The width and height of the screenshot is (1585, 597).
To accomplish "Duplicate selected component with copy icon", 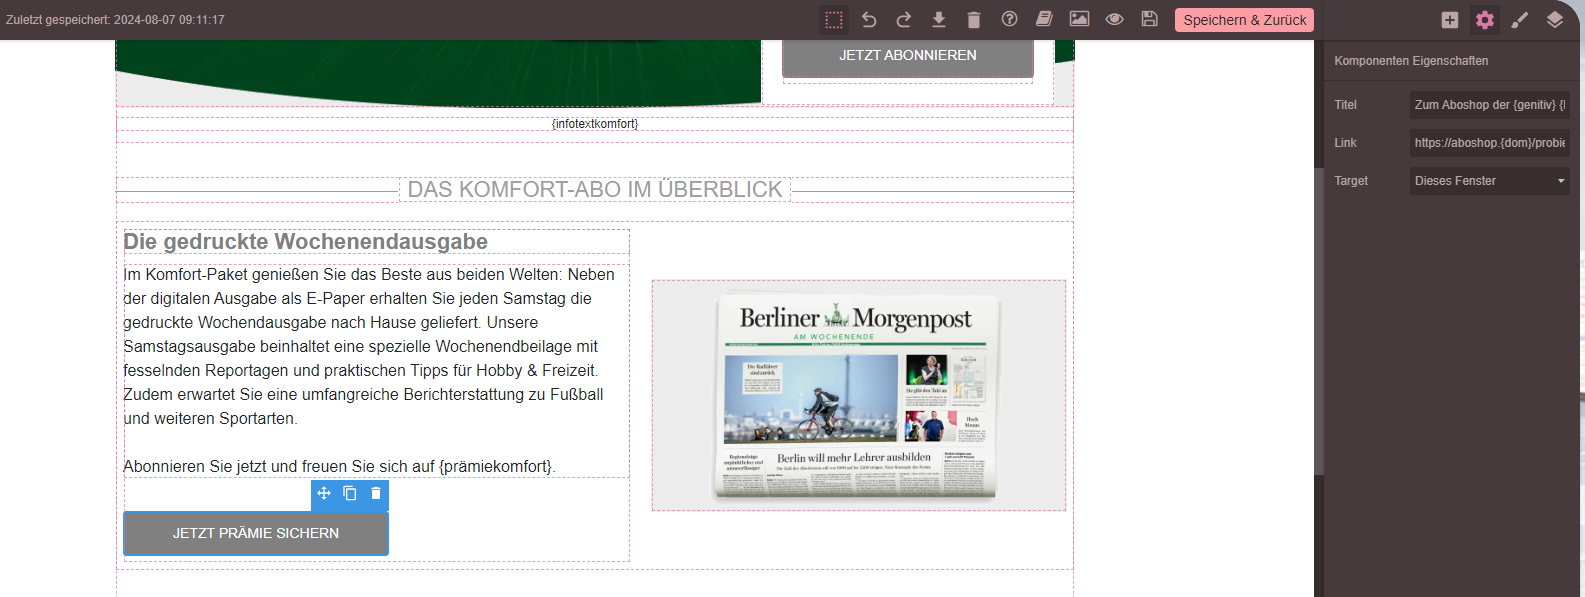I will tap(350, 493).
